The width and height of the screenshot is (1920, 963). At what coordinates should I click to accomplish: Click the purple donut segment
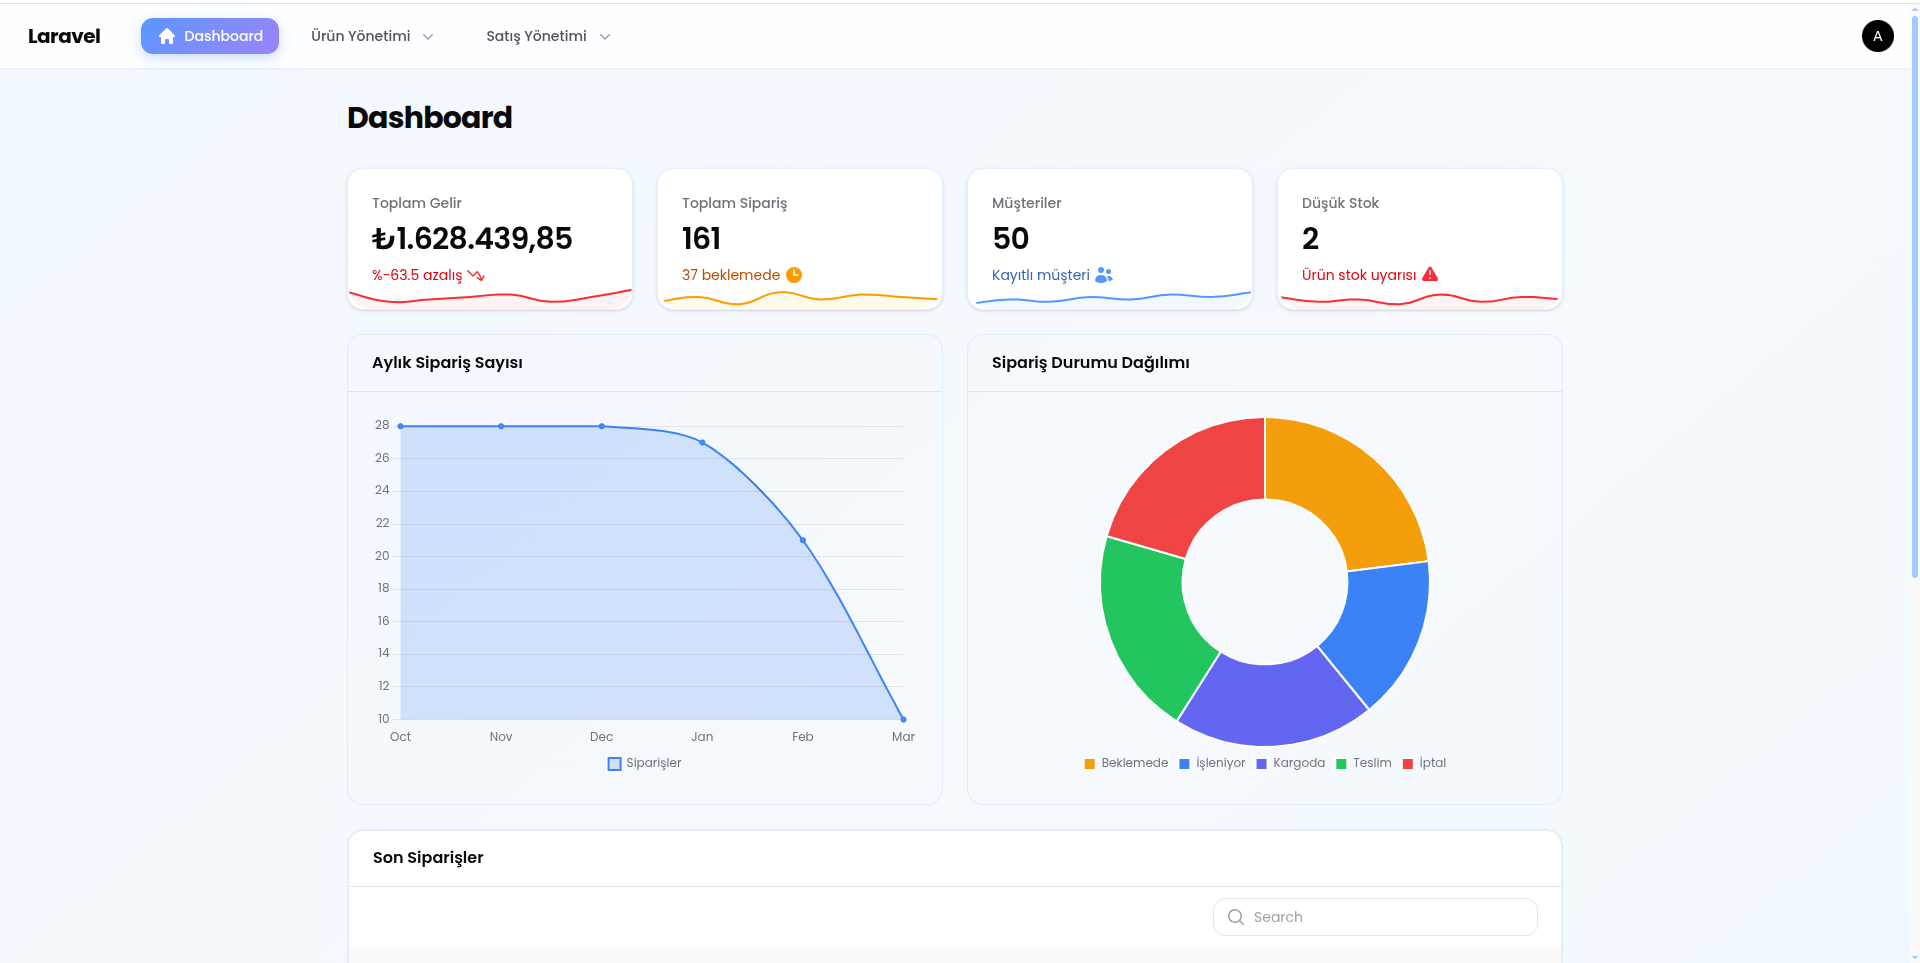[x=1270, y=705]
